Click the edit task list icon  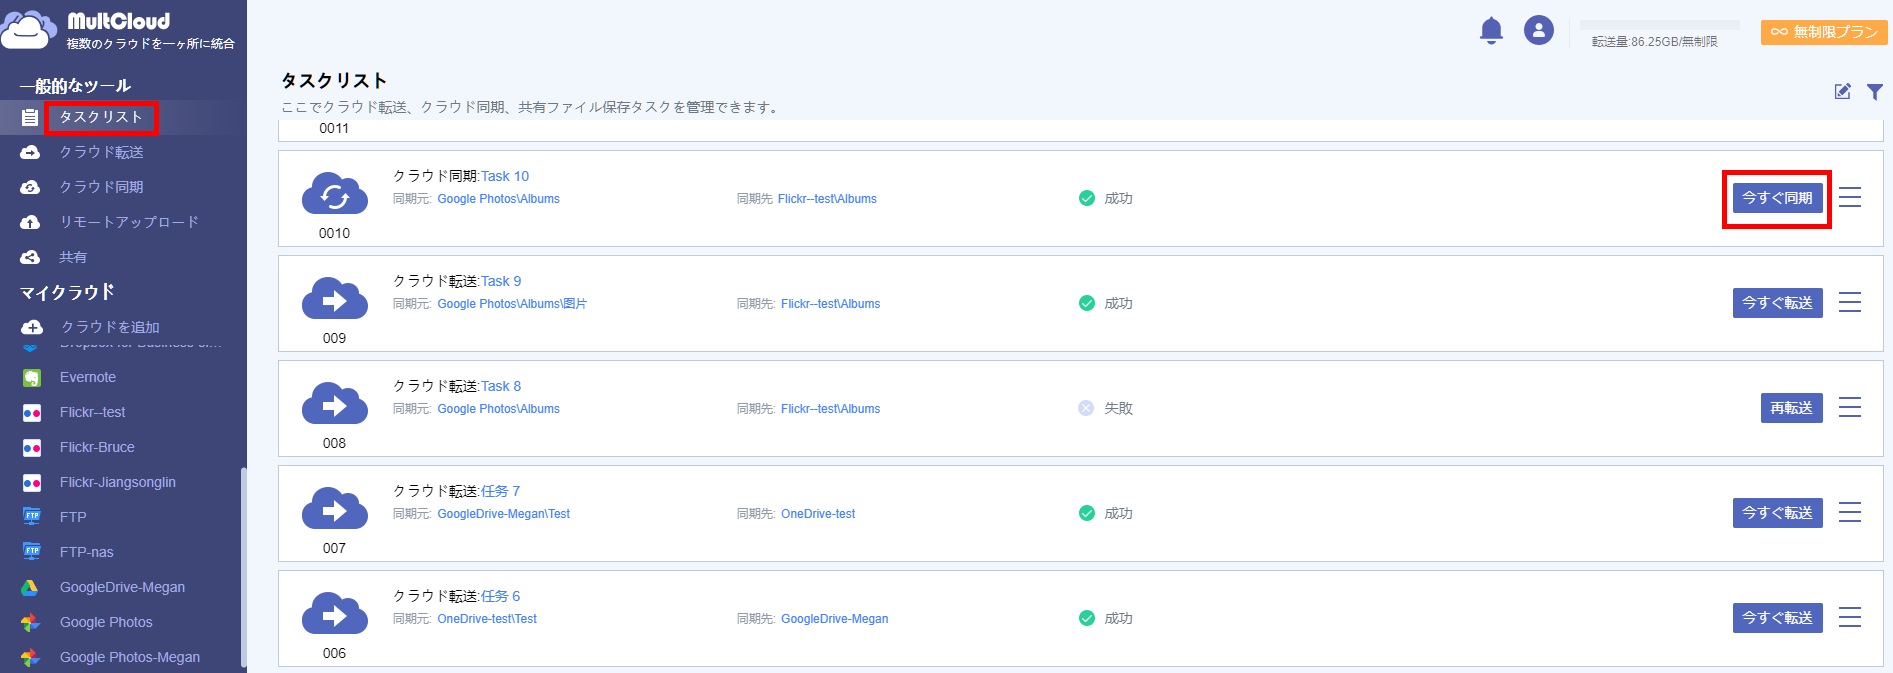1842,92
